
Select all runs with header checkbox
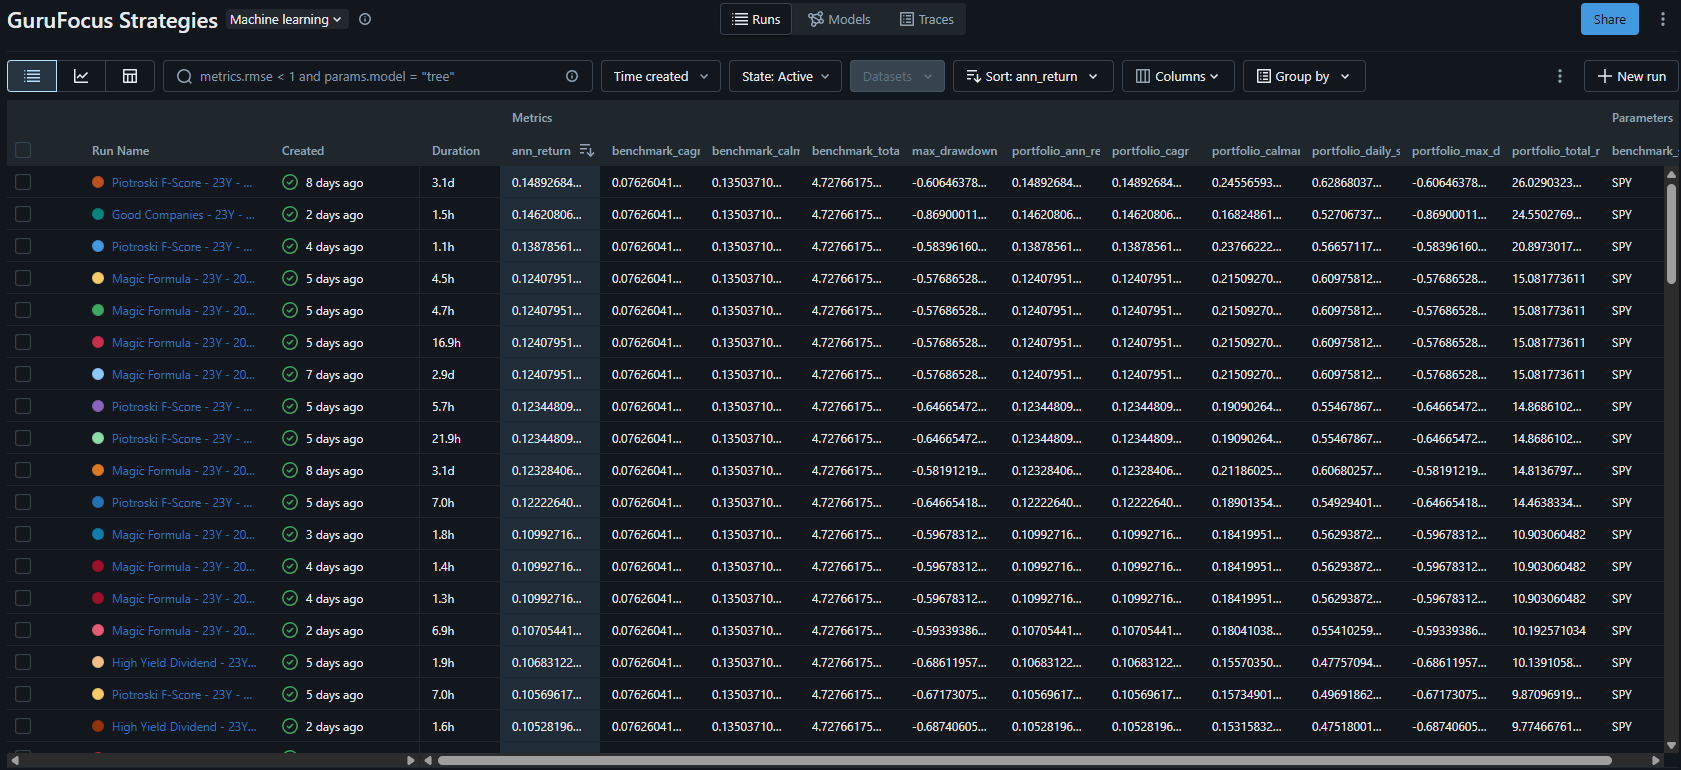[23, 151]
